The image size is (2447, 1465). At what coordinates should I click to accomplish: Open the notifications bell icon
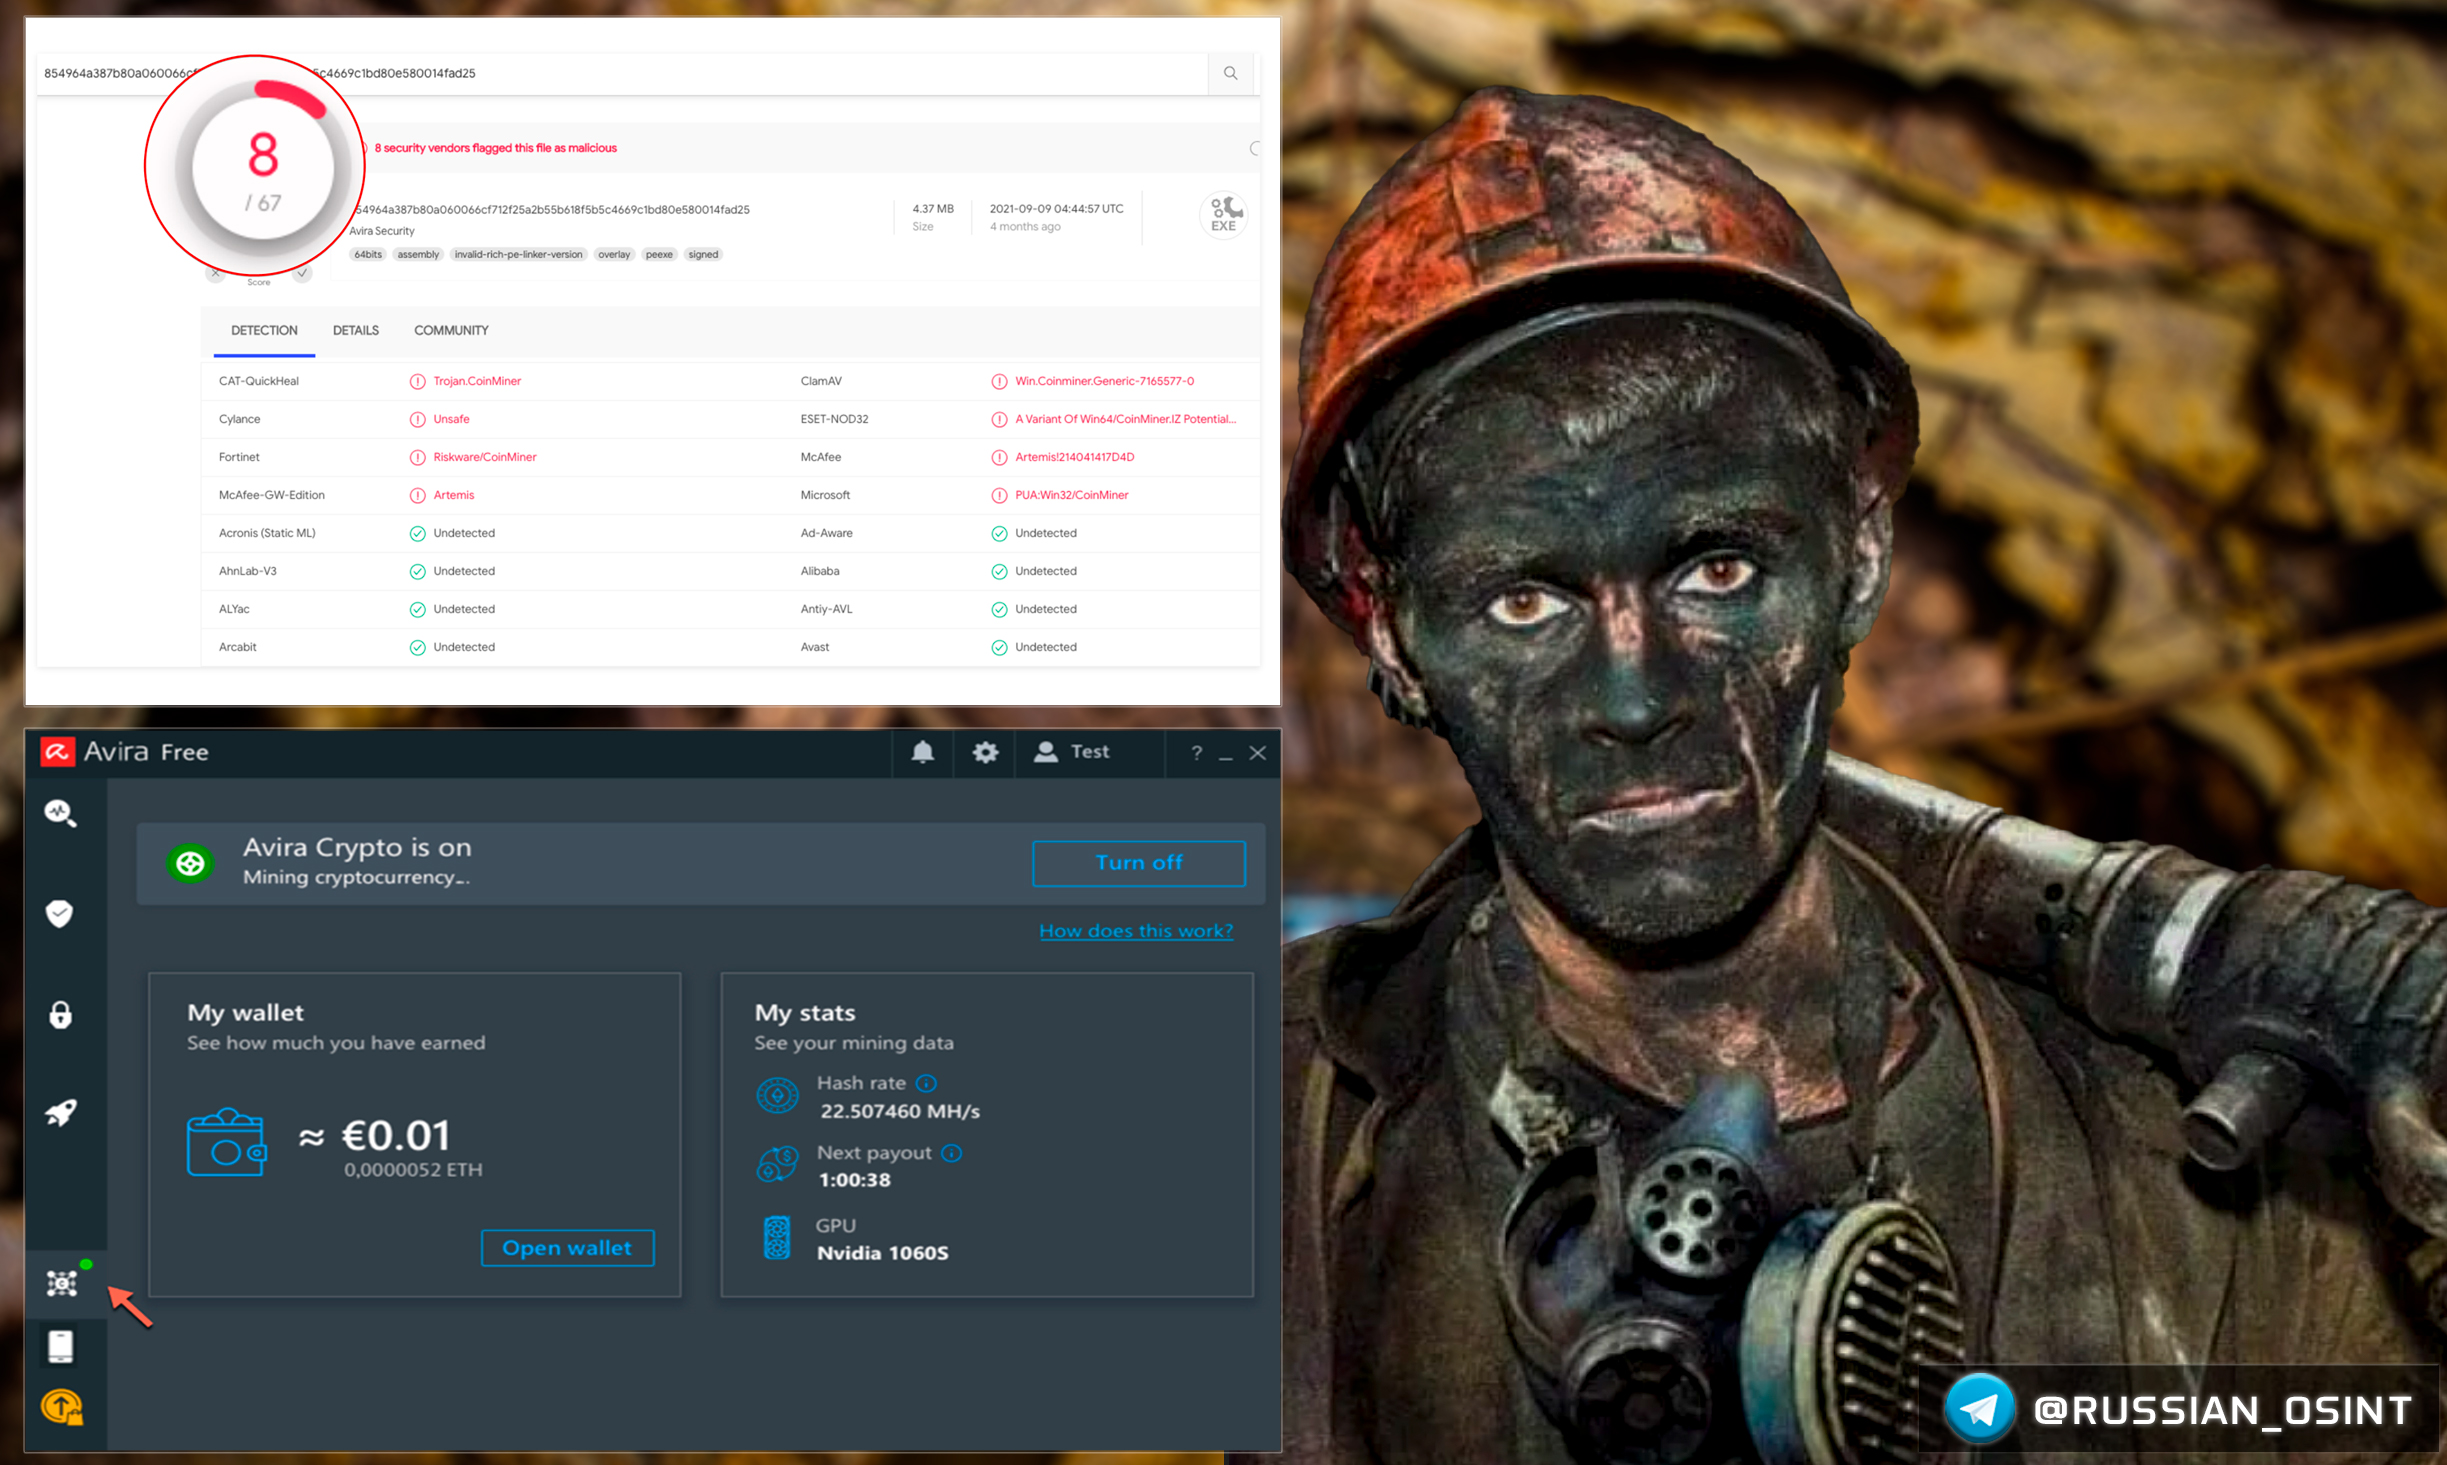tap(923, 752)
